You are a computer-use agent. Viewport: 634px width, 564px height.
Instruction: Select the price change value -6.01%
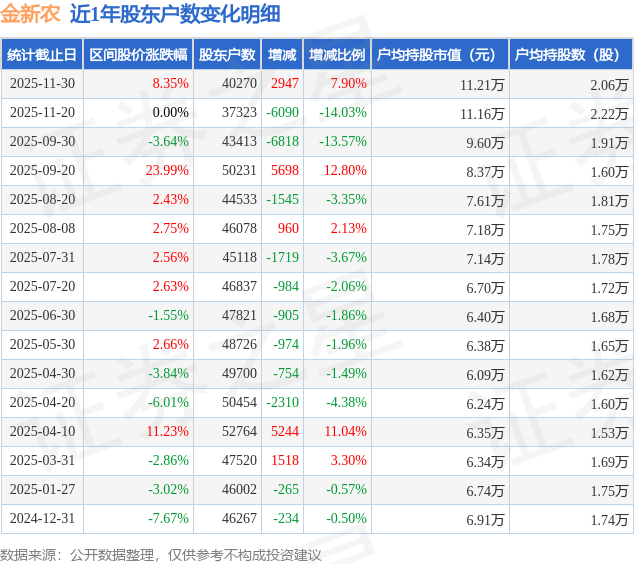point(168,403)
